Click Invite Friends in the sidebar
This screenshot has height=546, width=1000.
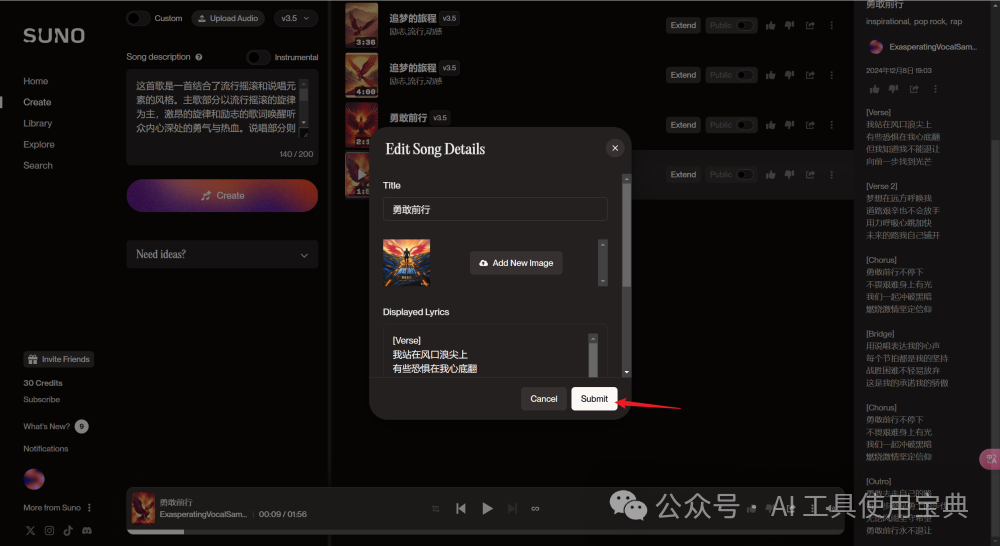click(x=59, y=359)
